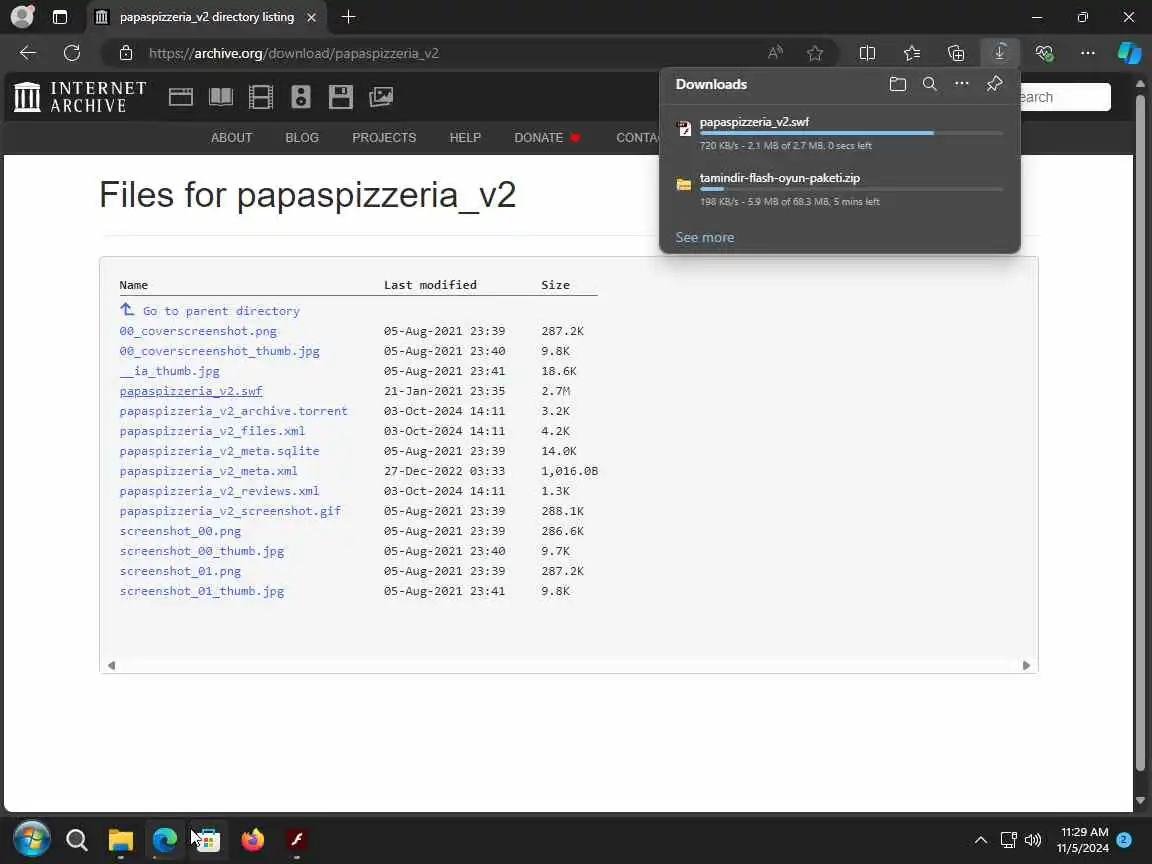Image resolution: width=1152 pixels, height=864 pixels.
Task: Open a new browser tab
Action: click(348, 17)
